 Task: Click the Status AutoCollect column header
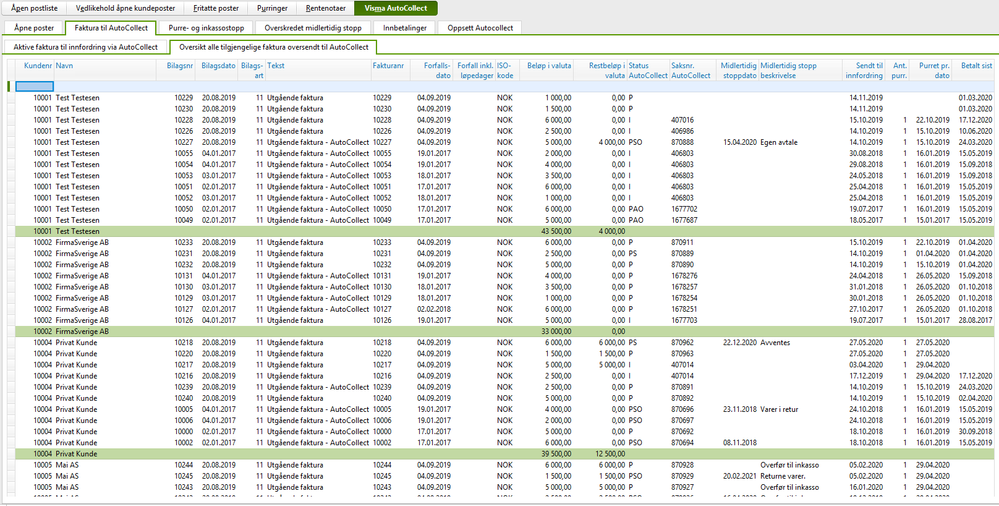(x=648, y=70)
